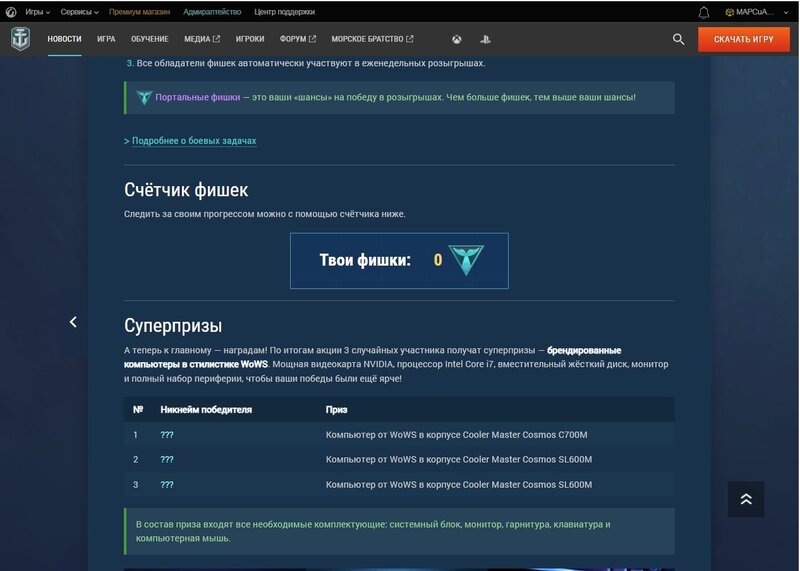Click the token count value 0
Image resolution: width=800 pixels, height=571 pixels.
(438, 260)
